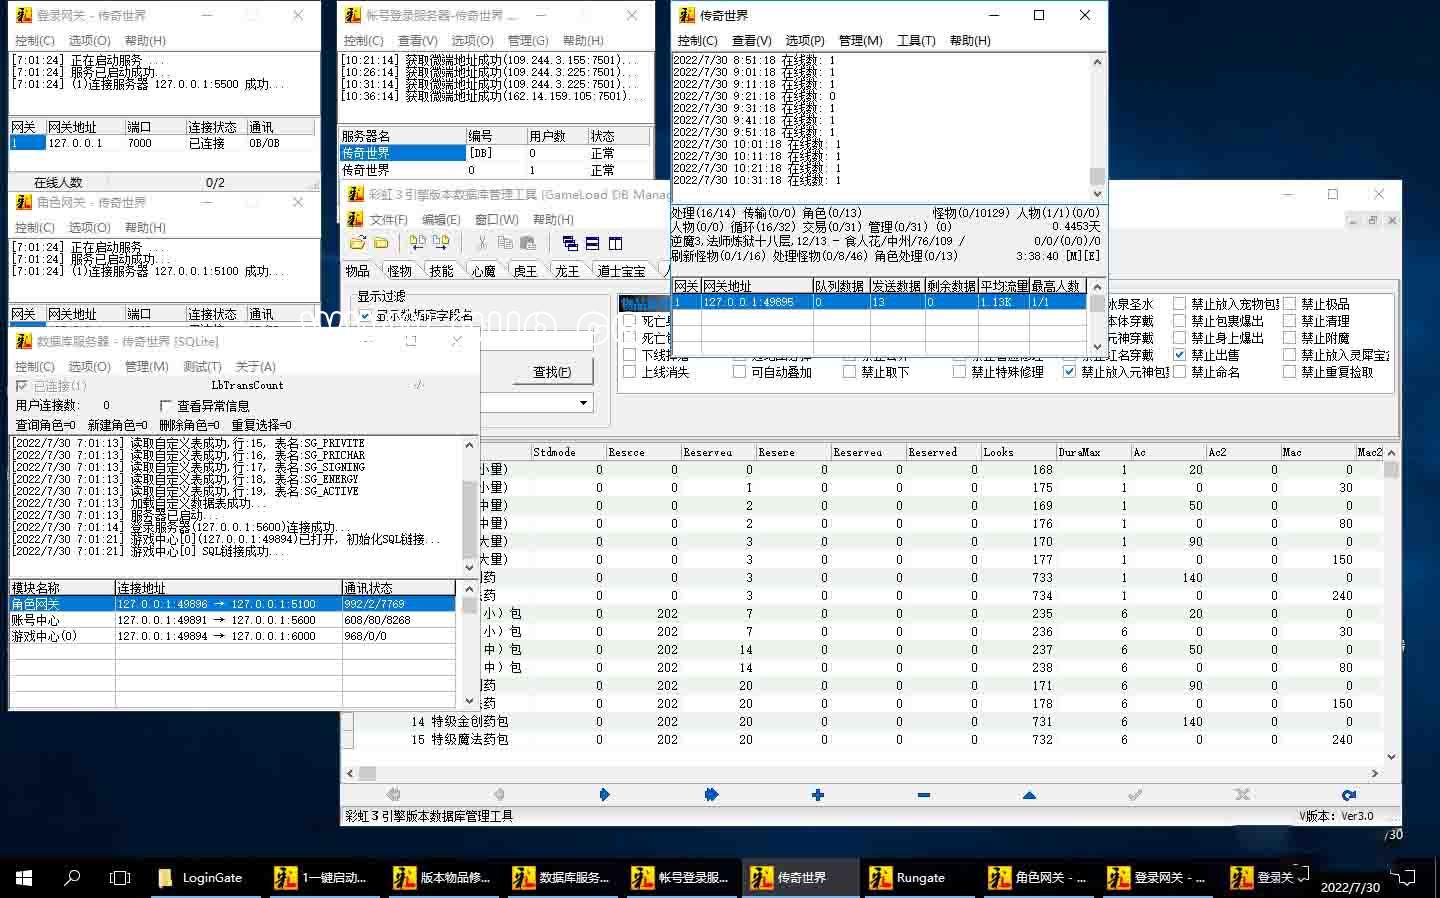The width and height of the screenshot is (1440, 898).
Task: Open the 管理(M) menu in 传奇世界 window
Action: (860, 40)
